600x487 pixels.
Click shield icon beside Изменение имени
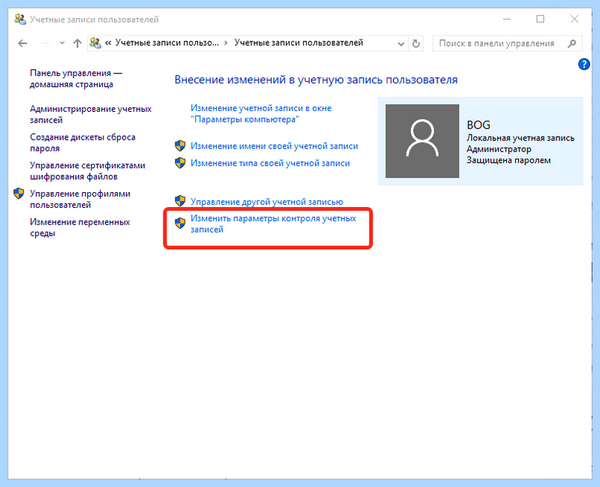point(180,146)
